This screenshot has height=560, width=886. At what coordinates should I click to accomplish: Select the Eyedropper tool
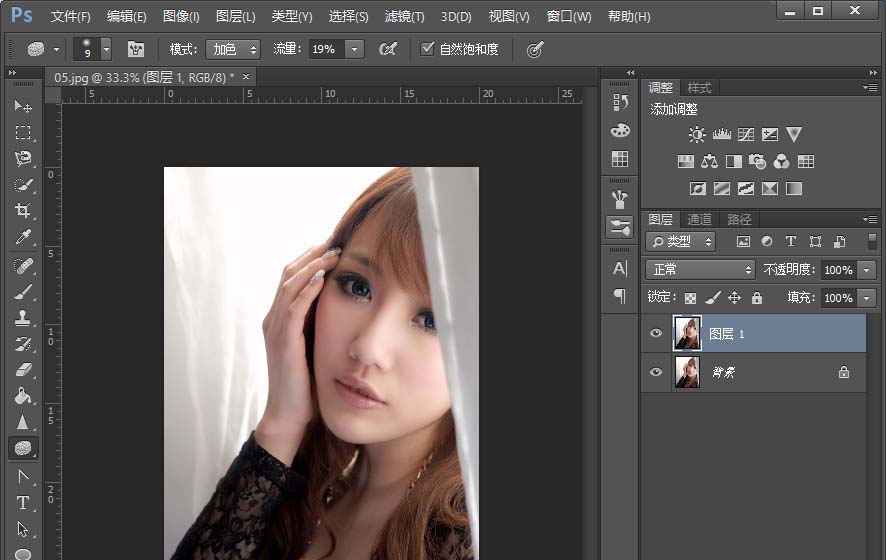point(22,237)
